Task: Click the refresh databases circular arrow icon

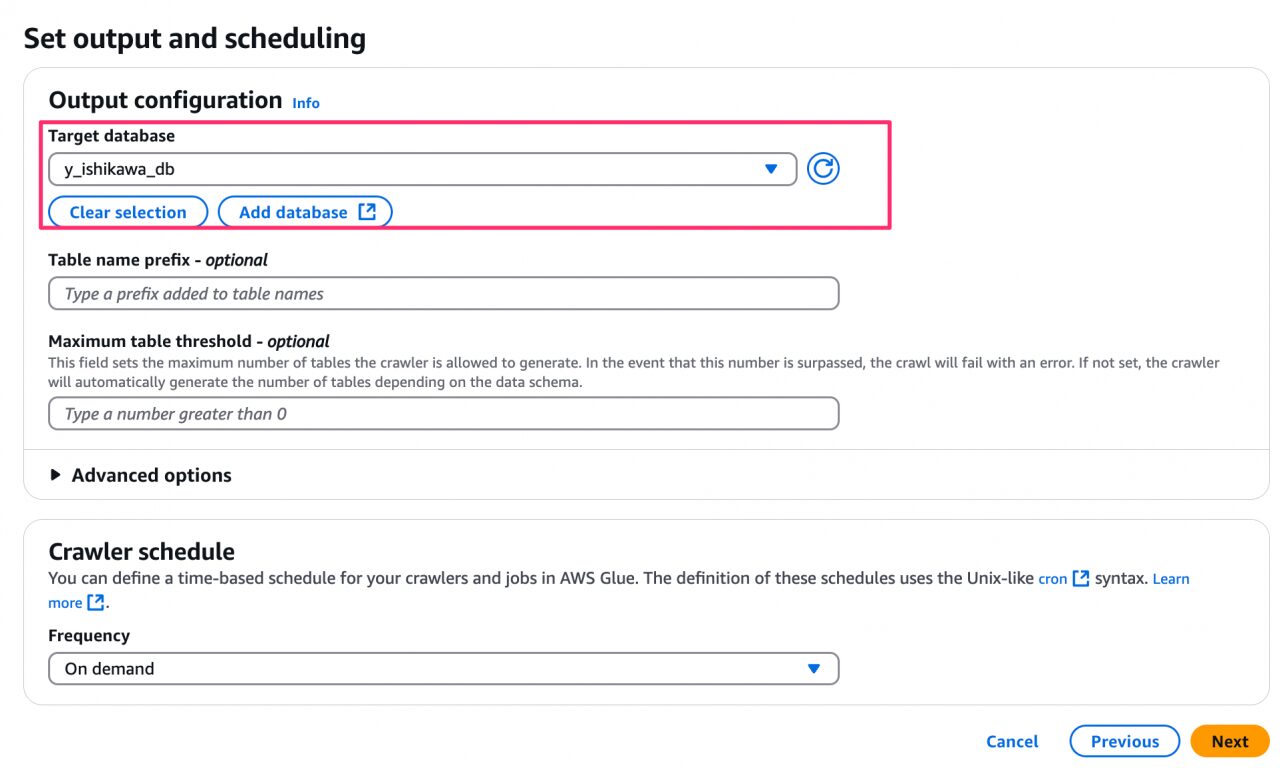Action: (823, 169)
